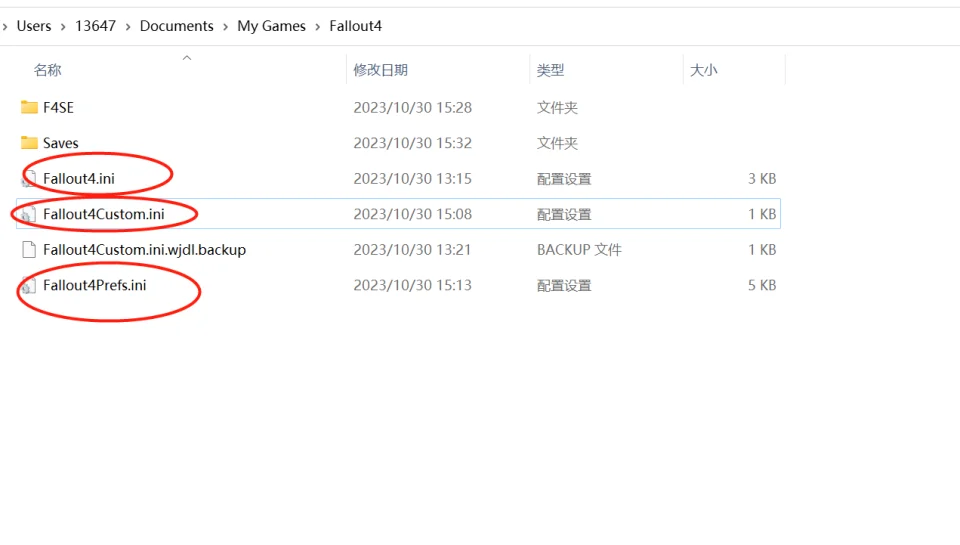Navigate to Documents in the breadcrumb
This screenshot has height=545, width=960.
tap(176, 26)
